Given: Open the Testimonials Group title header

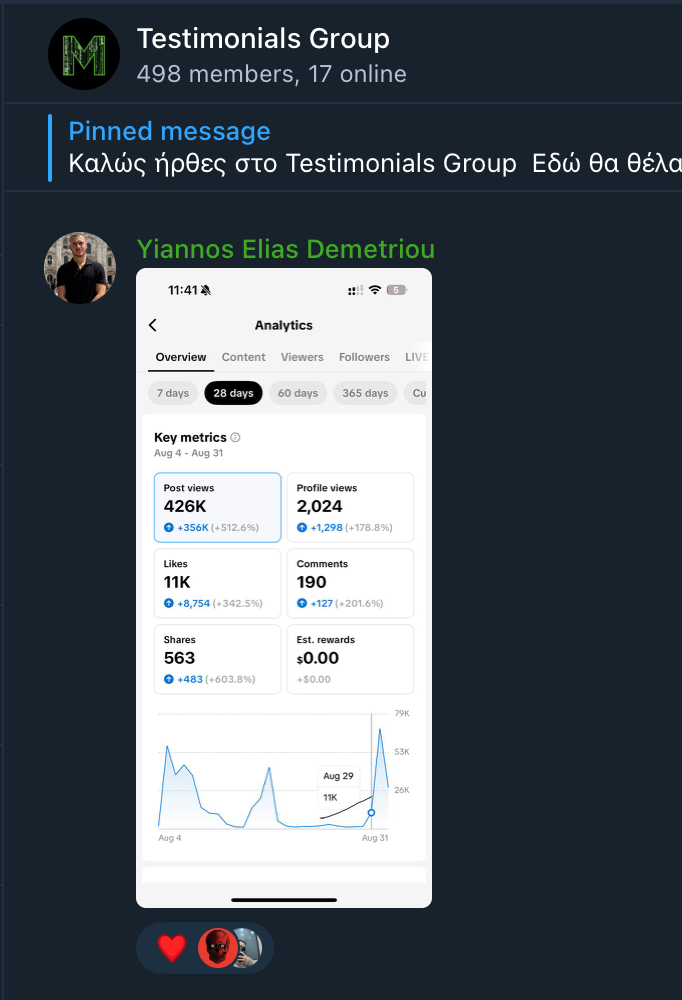Looking at the screenshot, I should click(263, 40).
